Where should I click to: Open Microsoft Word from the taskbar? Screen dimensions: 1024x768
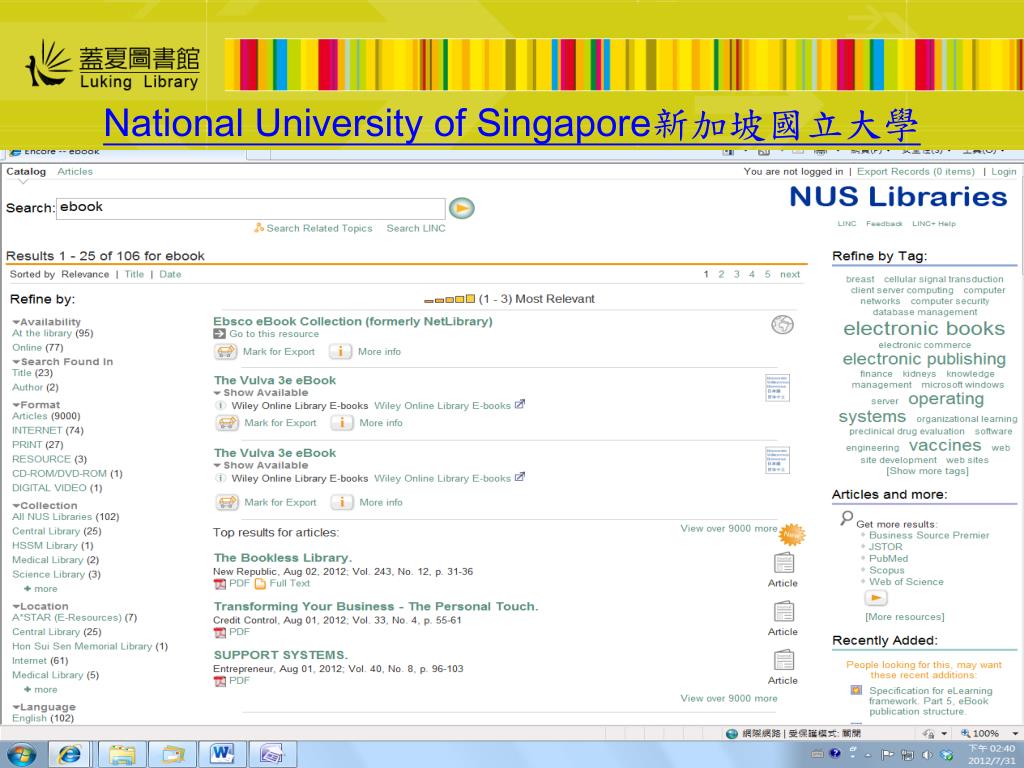coord(221,754)
